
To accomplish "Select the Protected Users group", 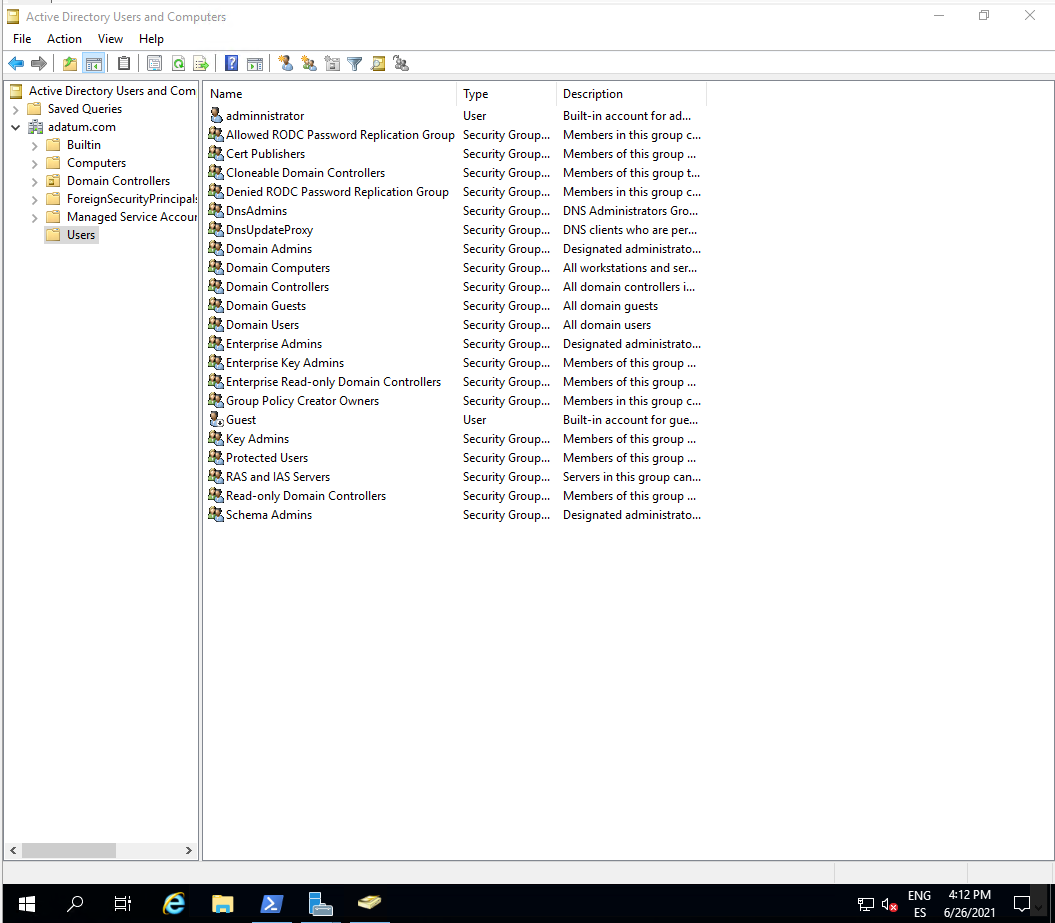I will (258, 457).
